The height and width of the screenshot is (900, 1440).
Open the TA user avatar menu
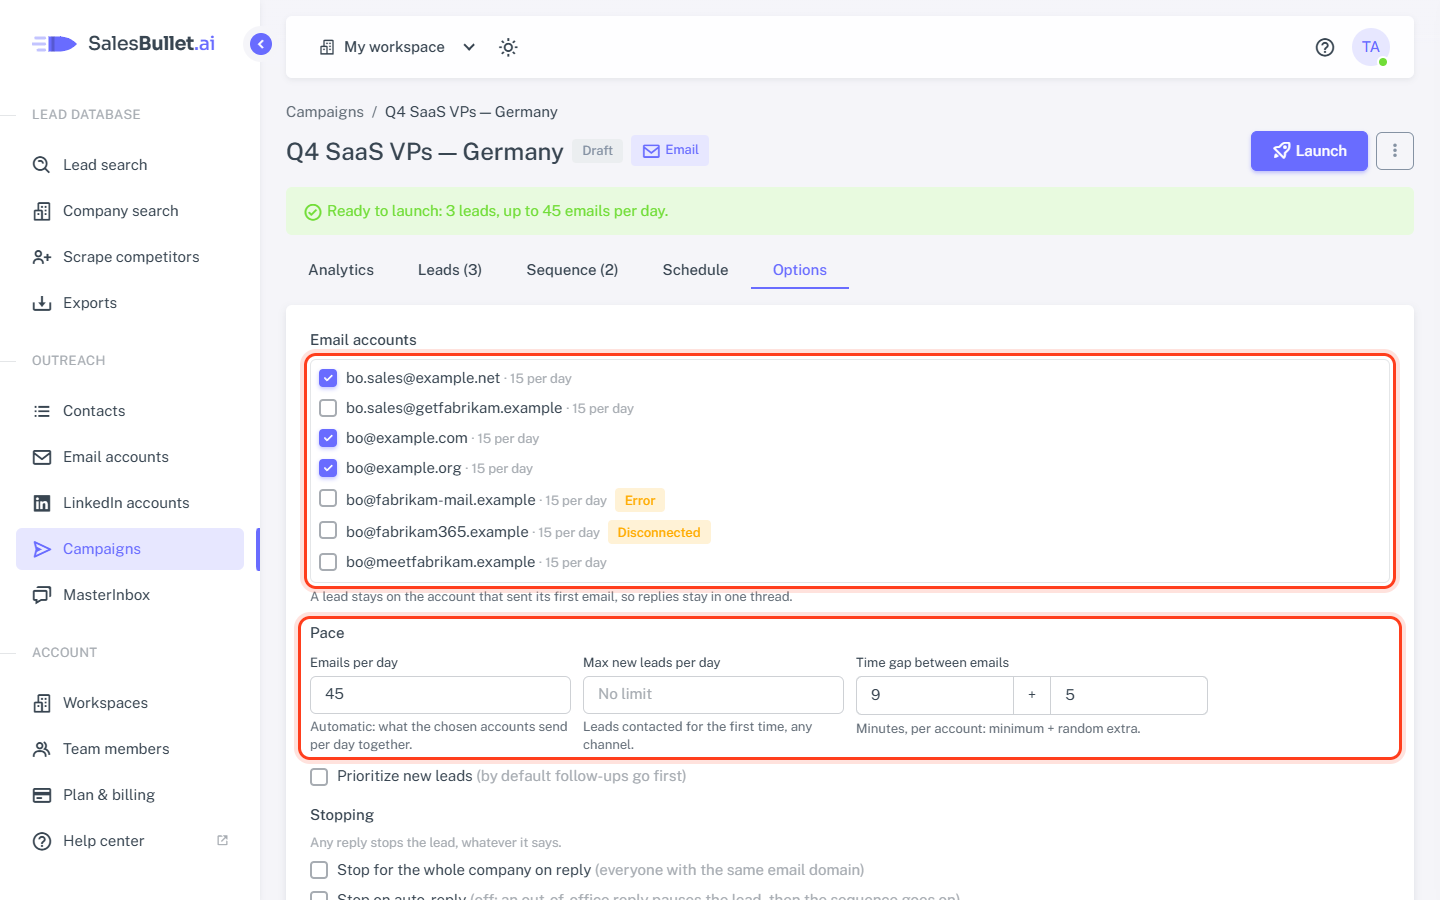point(1371,47)
